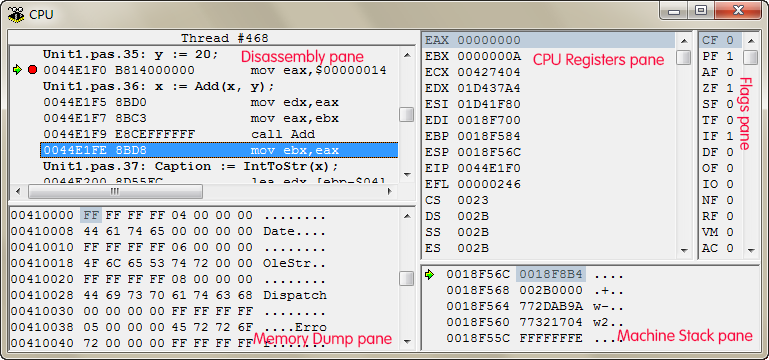This screenshot has width=769, height=360.
Task: Click disassembly horizontal scrollbar thumb
Action: [x=115, y=191]
